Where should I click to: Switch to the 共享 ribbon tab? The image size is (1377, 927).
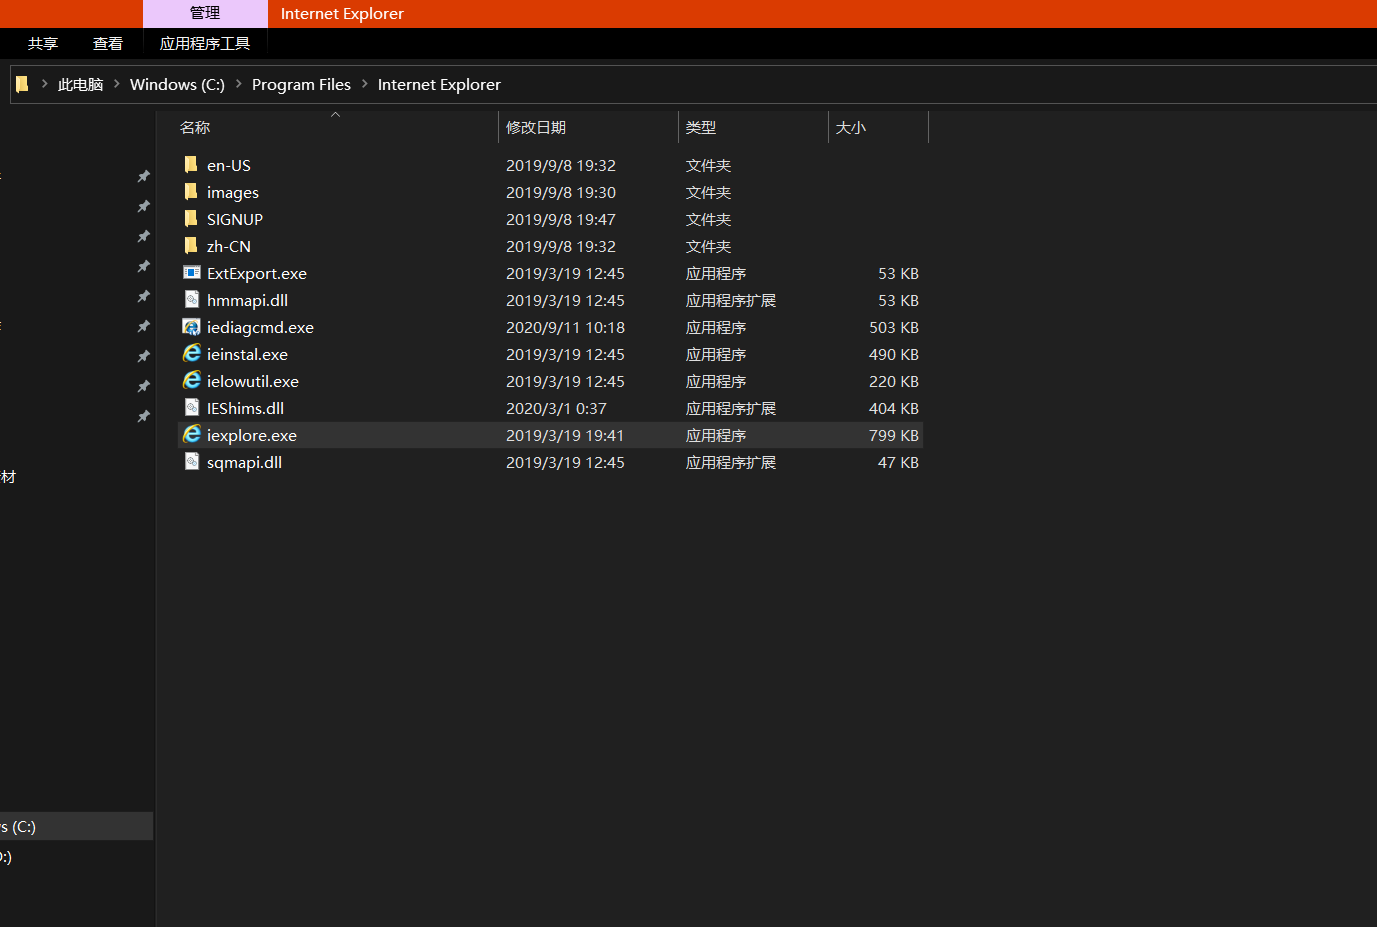pyautogui.click(x=43, y=44)
